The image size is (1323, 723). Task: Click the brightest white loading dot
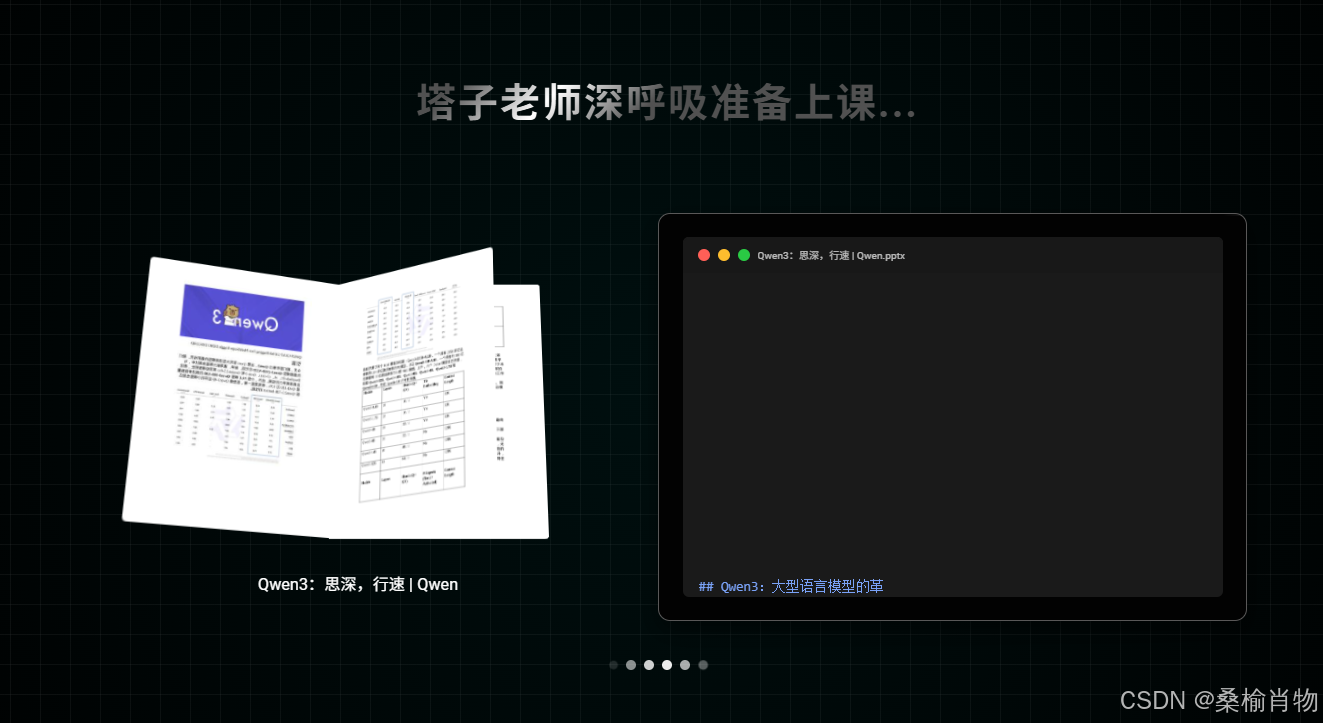[667, 665]
